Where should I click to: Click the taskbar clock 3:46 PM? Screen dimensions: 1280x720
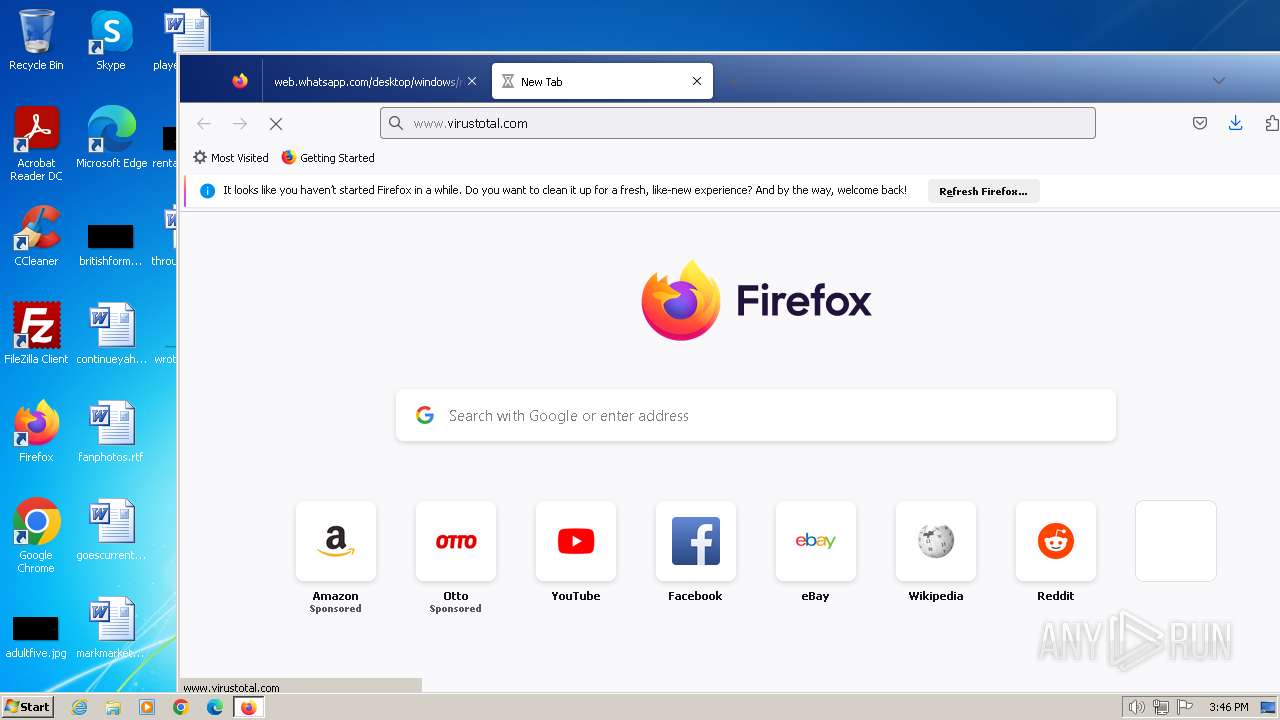[x=1229, y=707]
